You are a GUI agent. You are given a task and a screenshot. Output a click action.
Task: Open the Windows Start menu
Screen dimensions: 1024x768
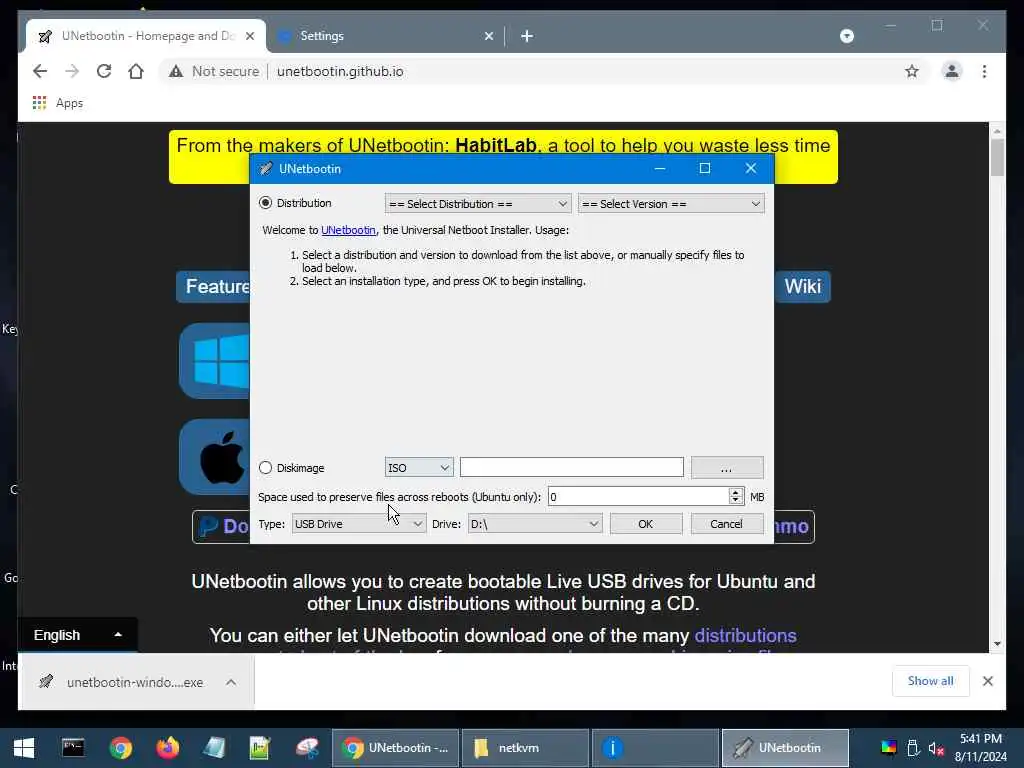tap(24, 748)
